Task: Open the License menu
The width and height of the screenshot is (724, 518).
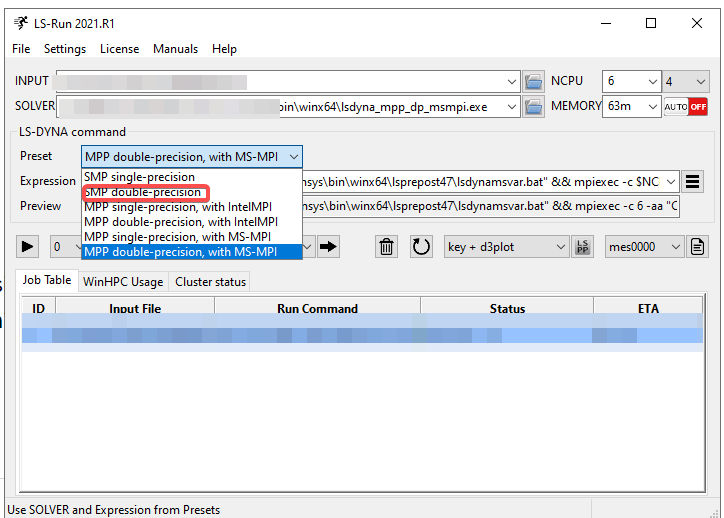Action: click(x=120, y=49)
